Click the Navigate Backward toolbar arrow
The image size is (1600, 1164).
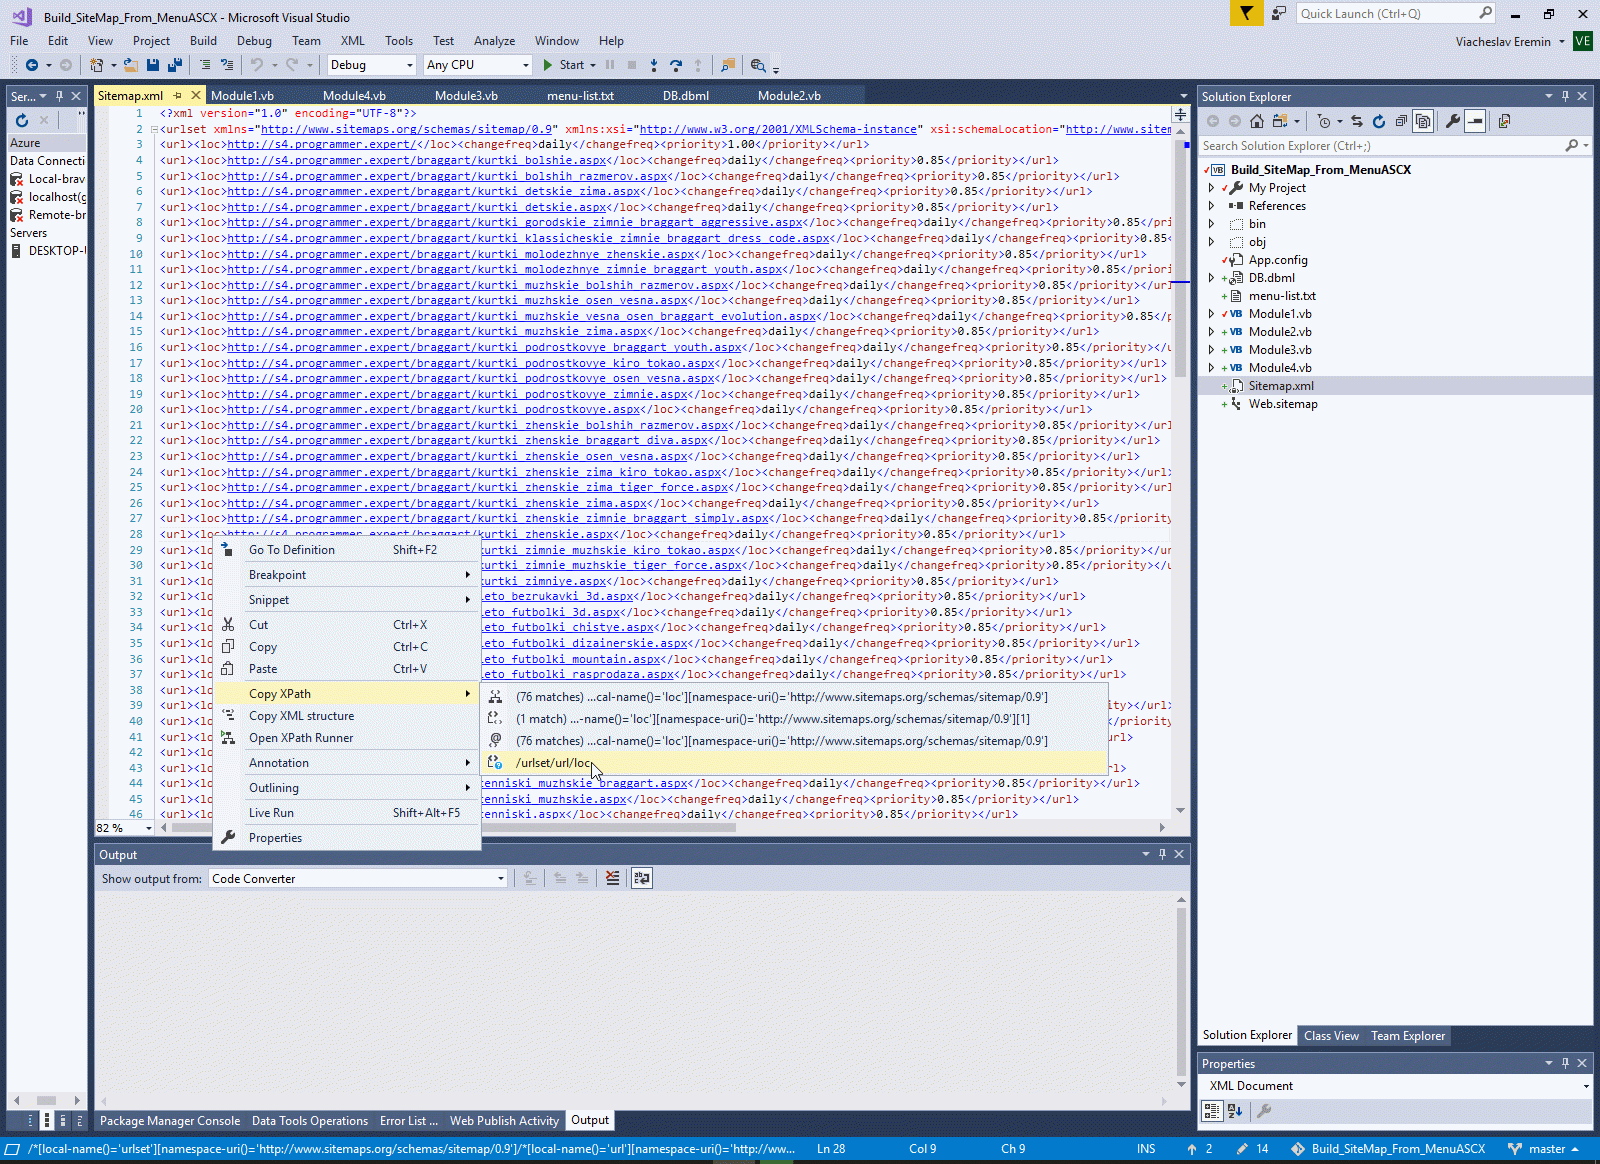click(32, 65)
